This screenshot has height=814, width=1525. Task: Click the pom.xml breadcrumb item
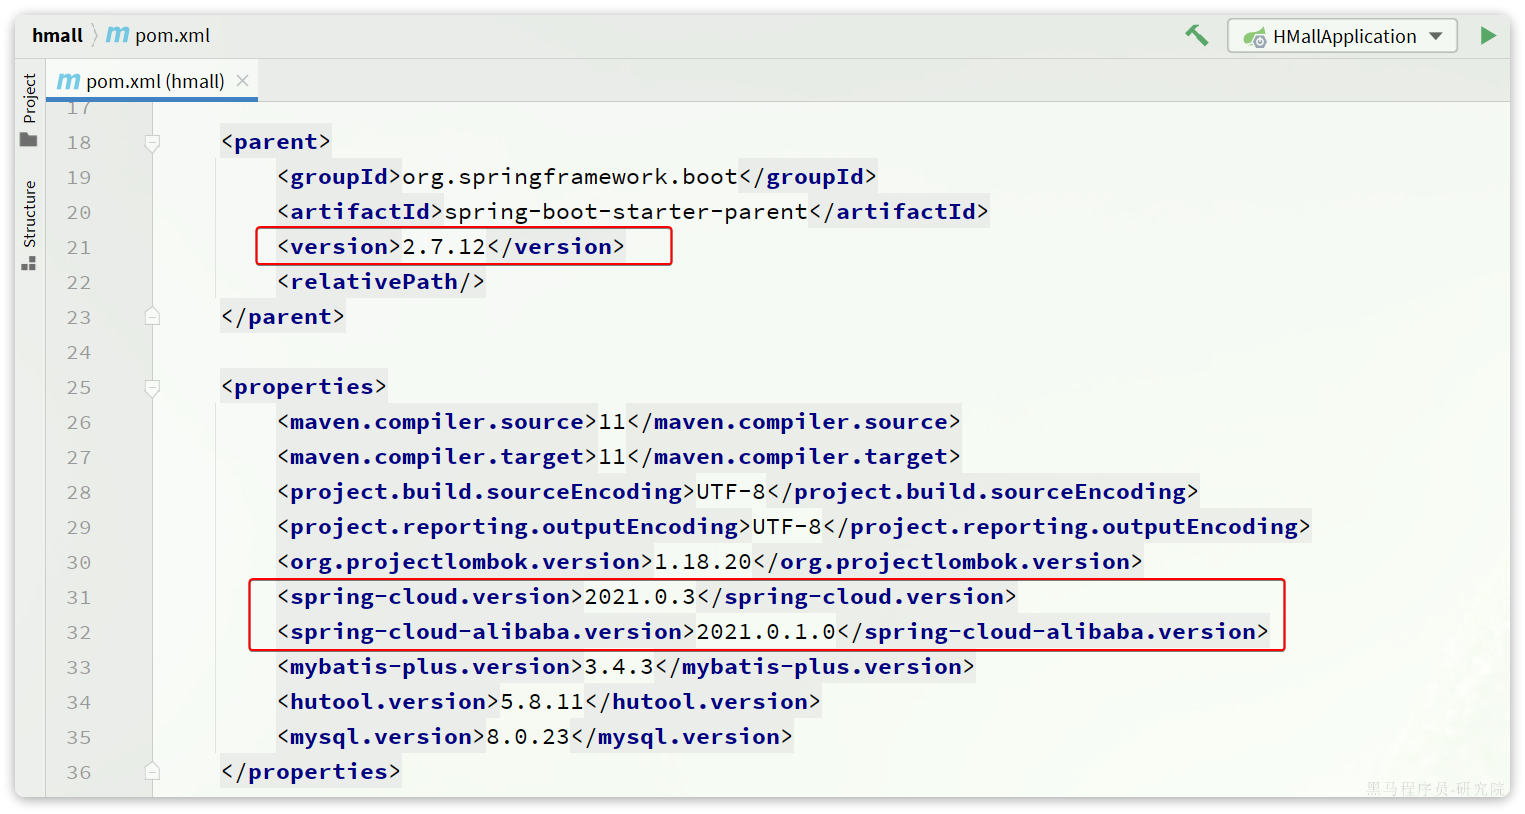tap(172, 35)
